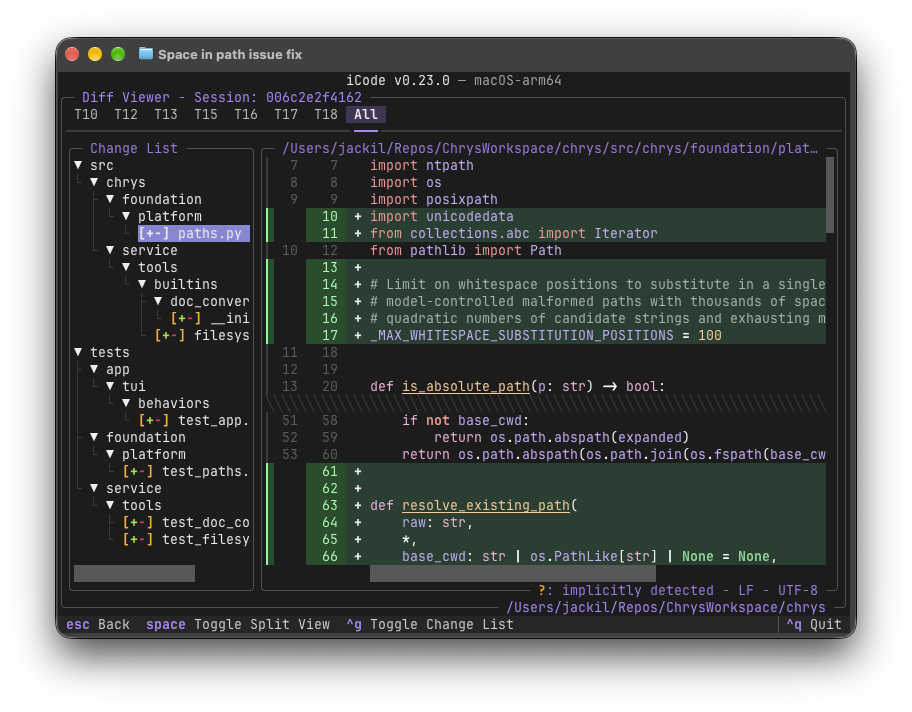Image resolution: width=912 pixels, height=712 pixels.
Task: Click the [+-] marker beside paths.py
Action: 154,233
